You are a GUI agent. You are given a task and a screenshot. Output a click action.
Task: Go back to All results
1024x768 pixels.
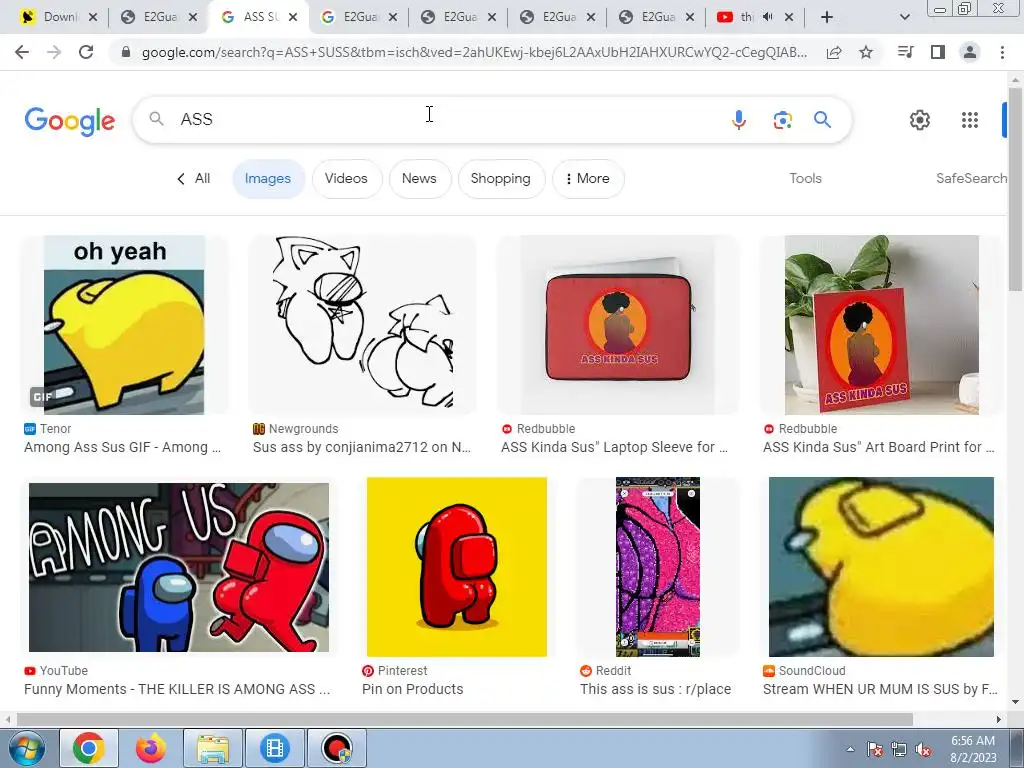click(x=194, y=178)
